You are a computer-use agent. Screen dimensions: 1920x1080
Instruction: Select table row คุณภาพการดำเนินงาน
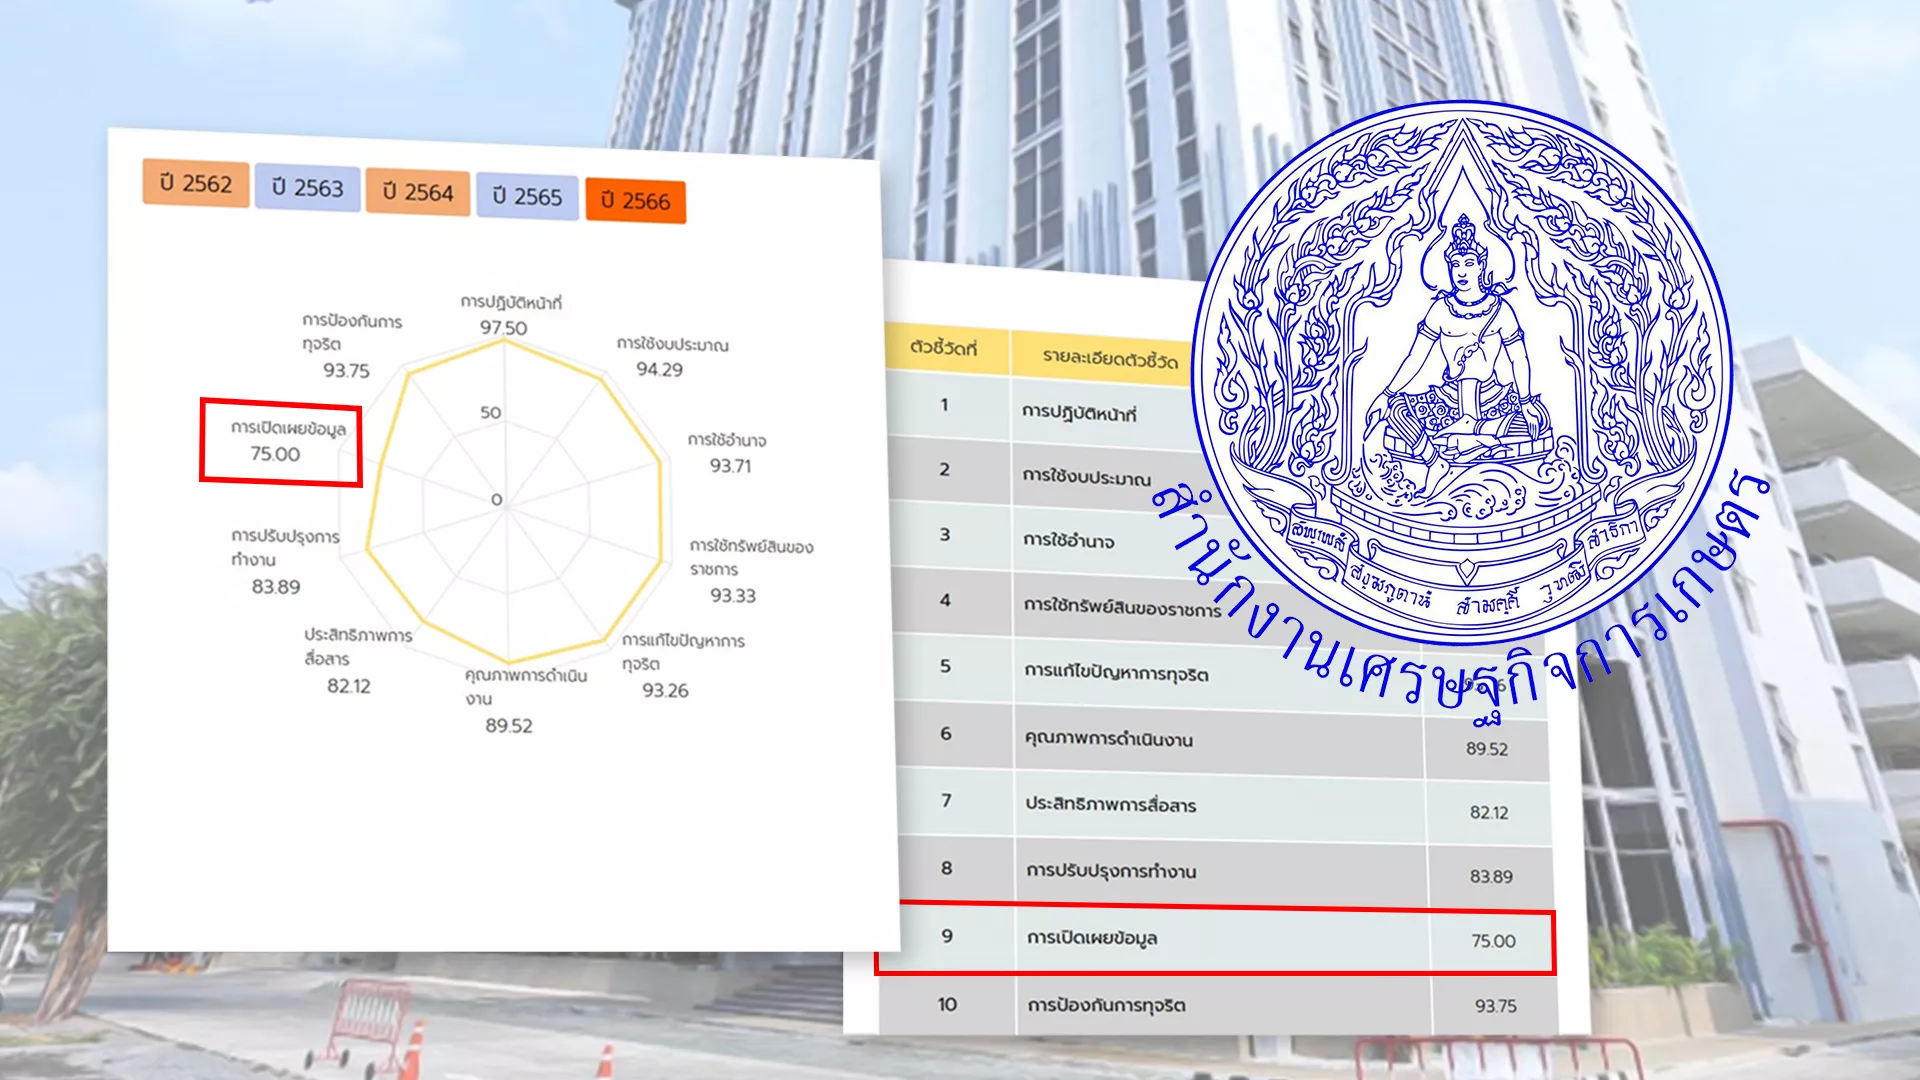(x=1222, y=739)
